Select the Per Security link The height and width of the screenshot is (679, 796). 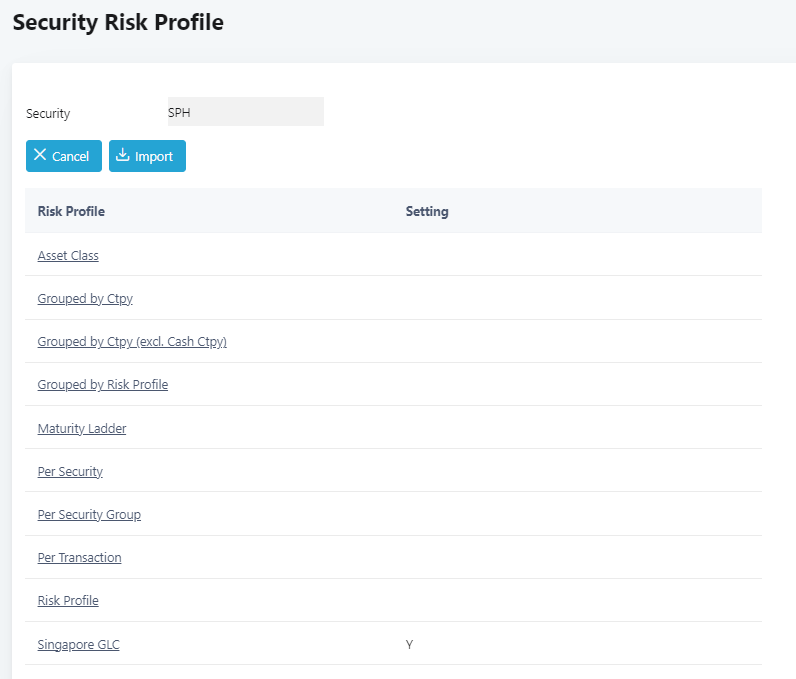pos(70,471)
